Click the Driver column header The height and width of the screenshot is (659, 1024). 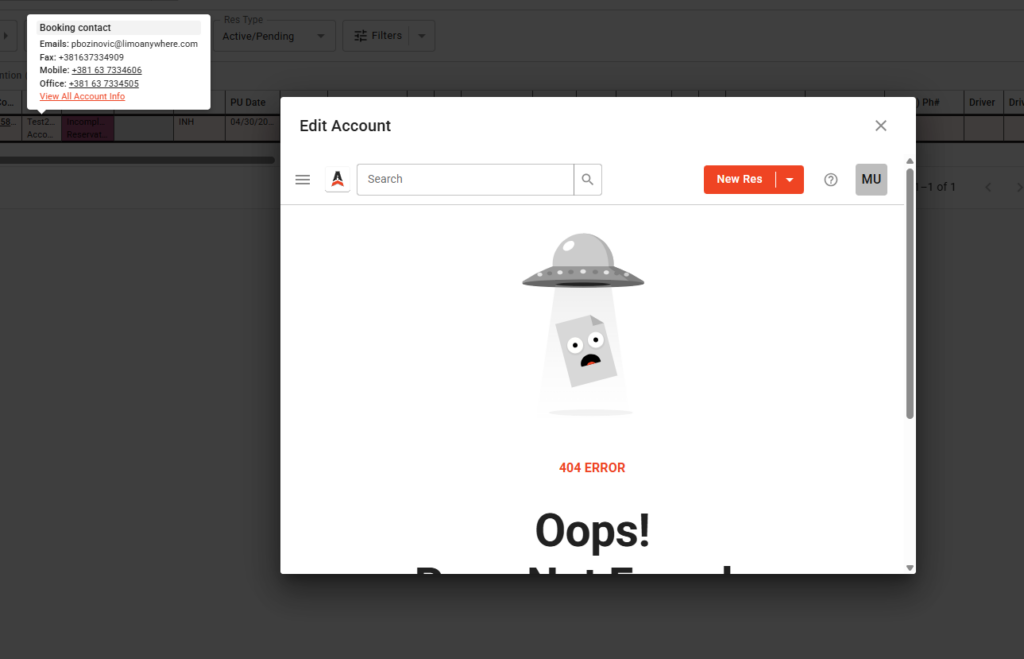[x=982, y=103]
